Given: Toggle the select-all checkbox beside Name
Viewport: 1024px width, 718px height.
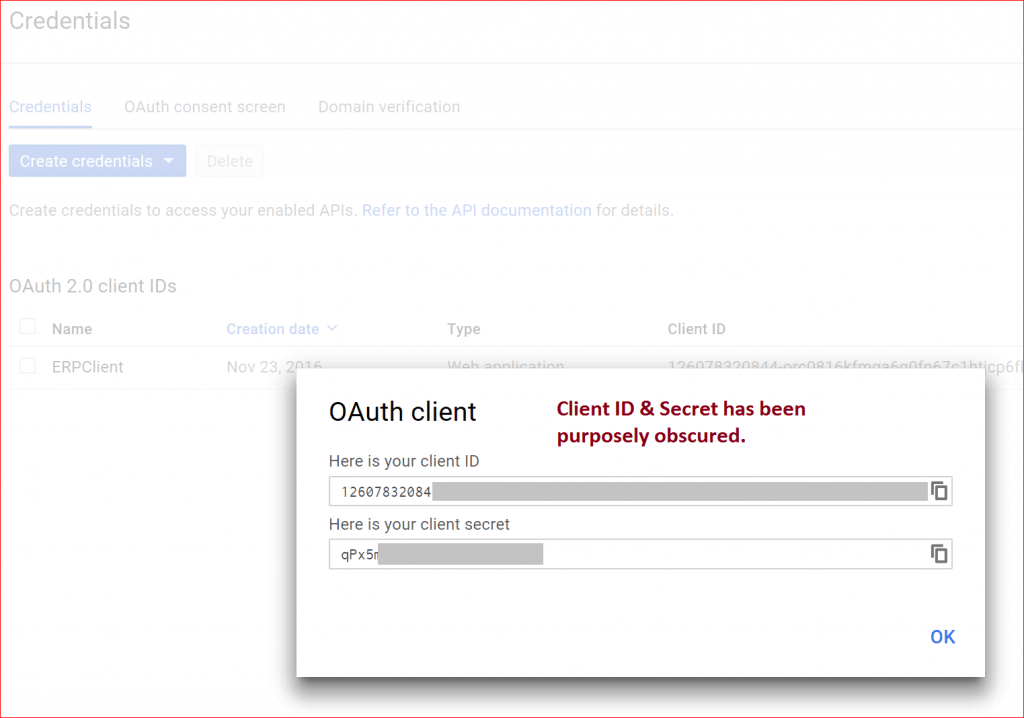Looking at the screenshot, I should pyautogui.click(x=27, y=327).
